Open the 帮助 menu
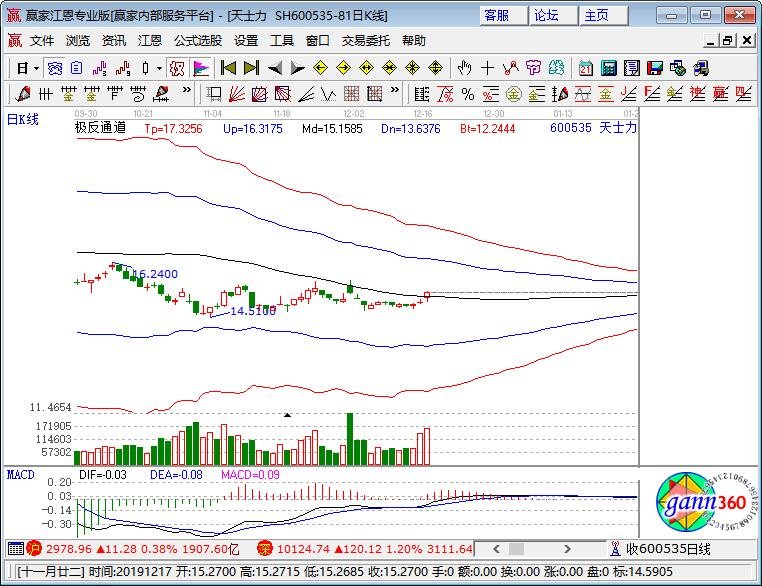This screenshot has height=586, width=762. [414, 41]
